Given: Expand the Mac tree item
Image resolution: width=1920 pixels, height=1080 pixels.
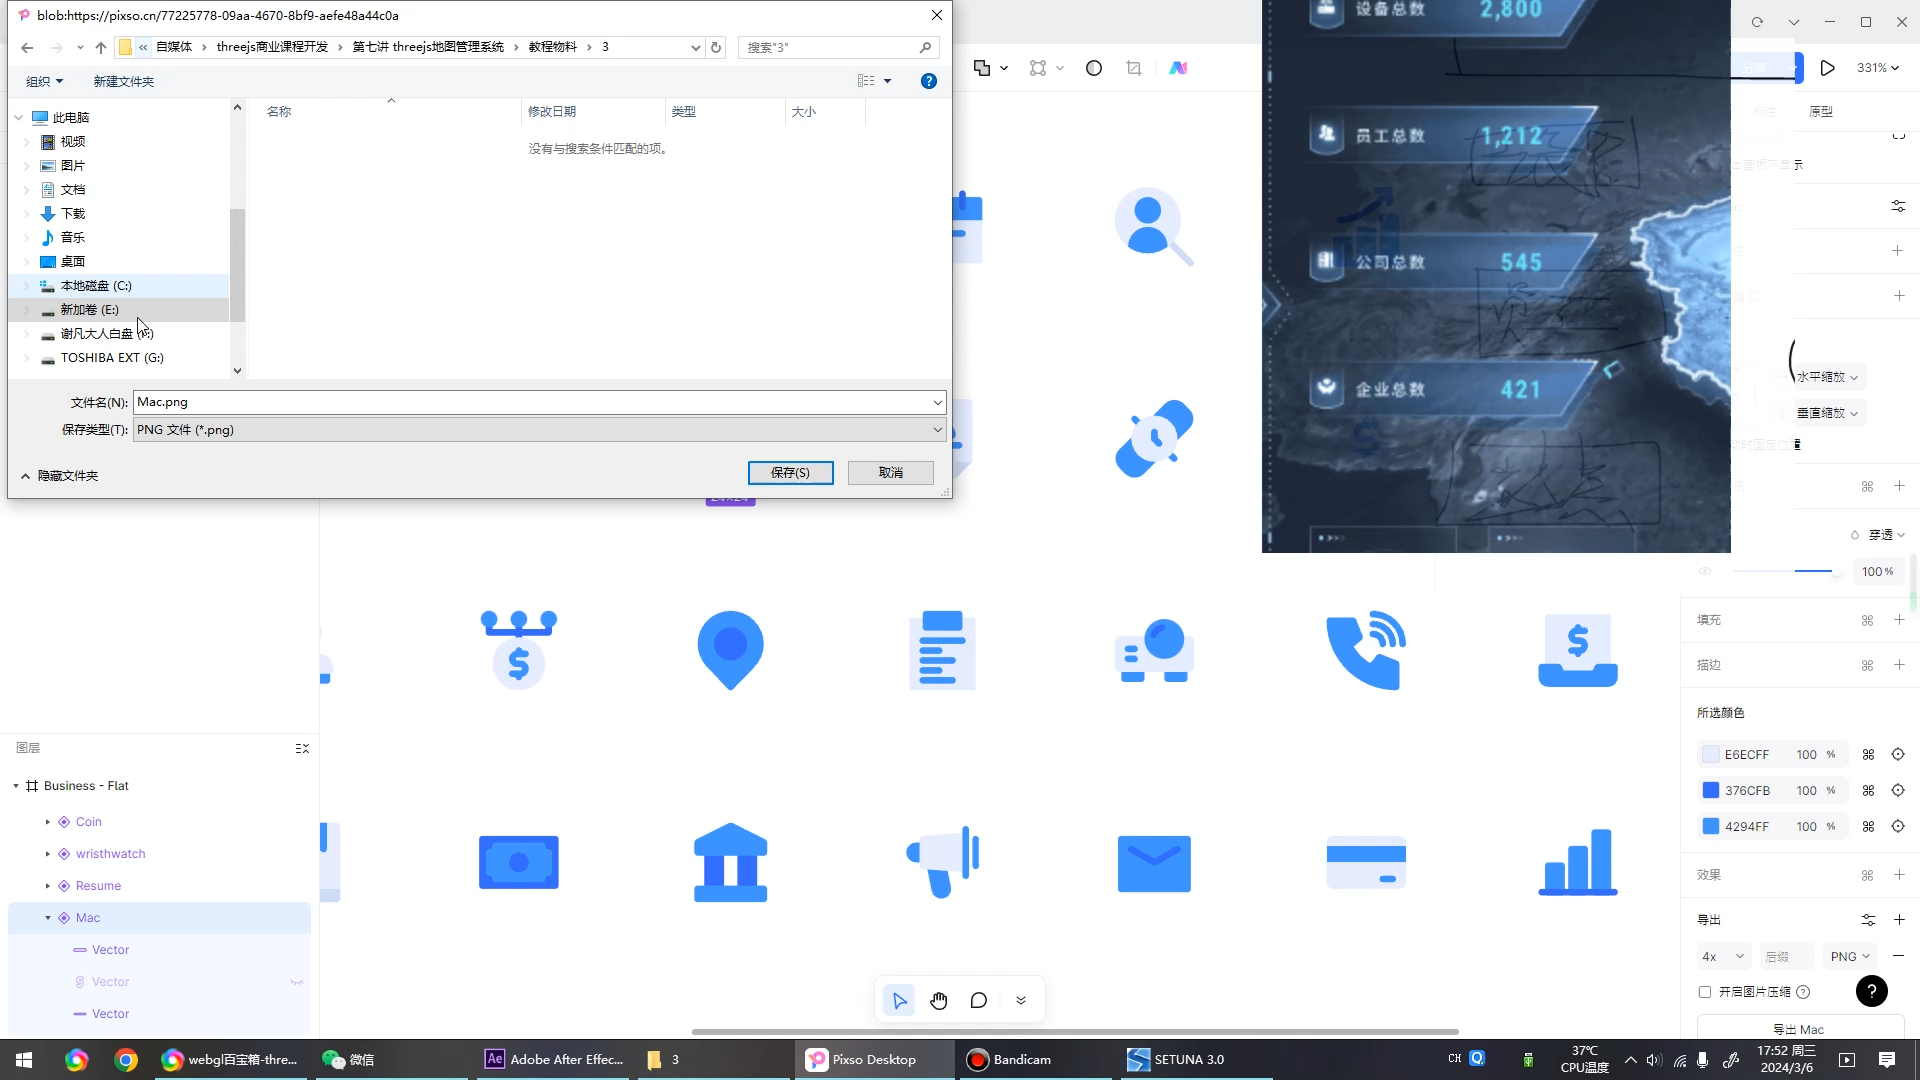Looking at the screenshot, I should pyautogui.click(x=47, y=916).
